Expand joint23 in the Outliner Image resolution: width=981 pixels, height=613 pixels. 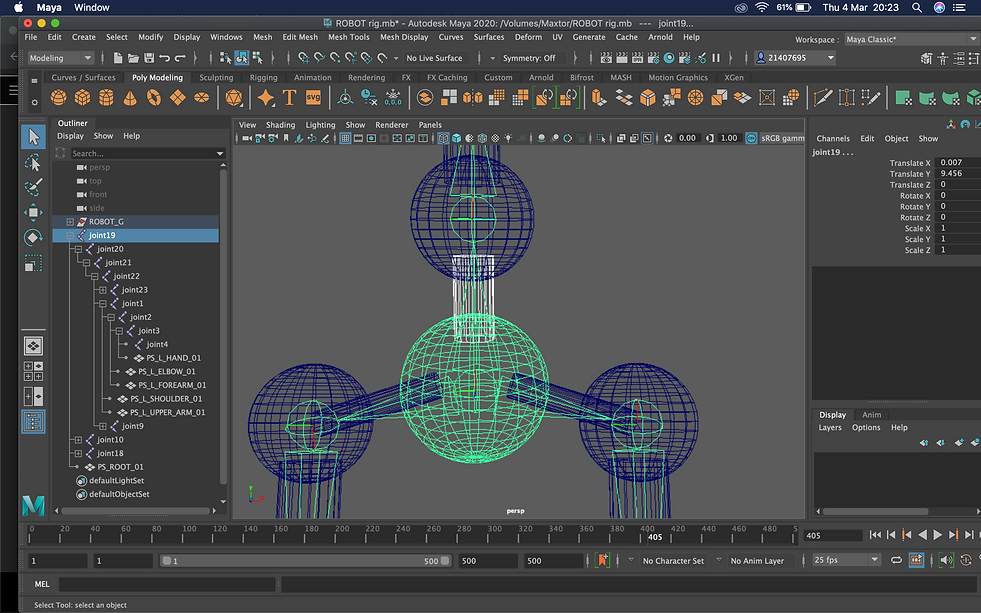[103, 290]
